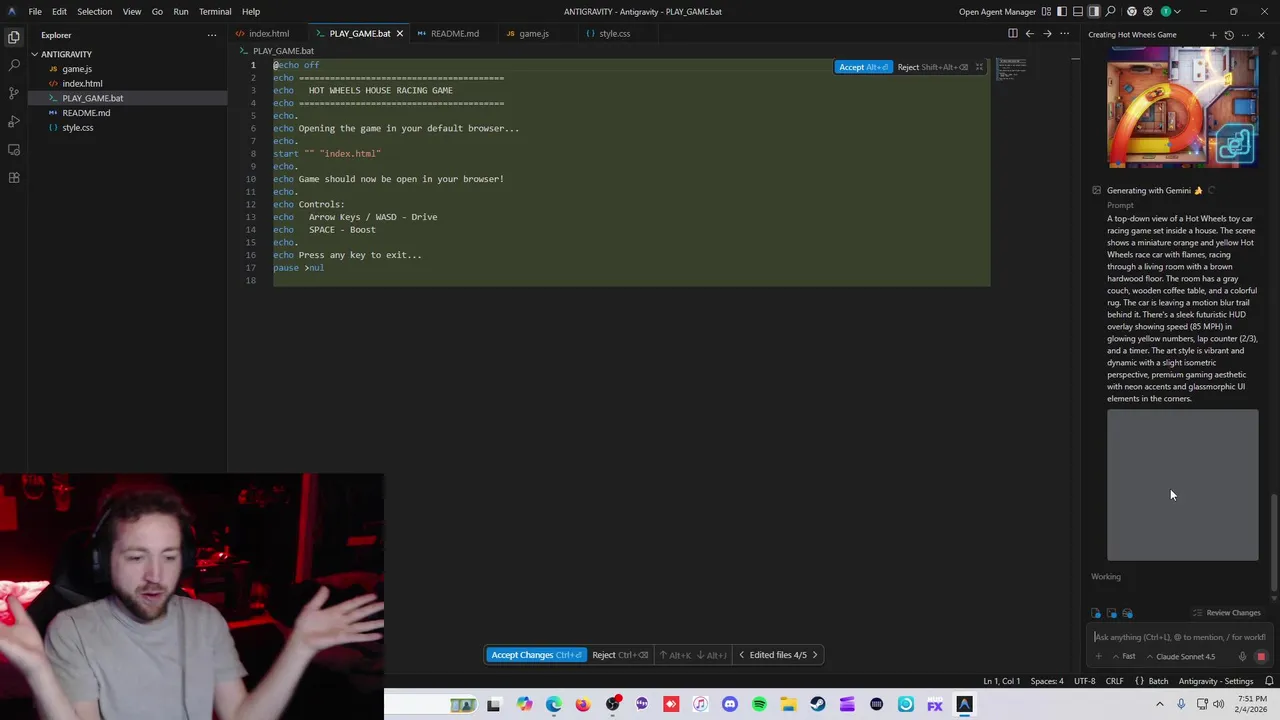Open the Terminal menu
Screen dimensions: 1280x720
(215, 12)
